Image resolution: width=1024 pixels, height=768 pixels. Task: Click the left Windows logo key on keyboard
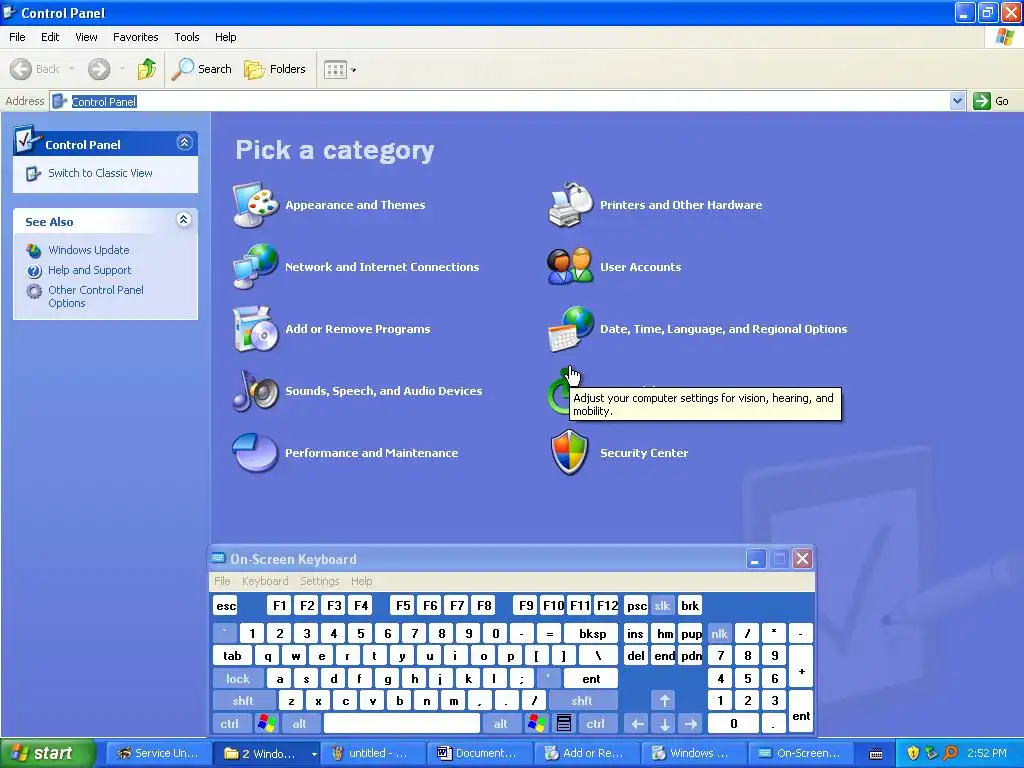click(x=266, y=723)
